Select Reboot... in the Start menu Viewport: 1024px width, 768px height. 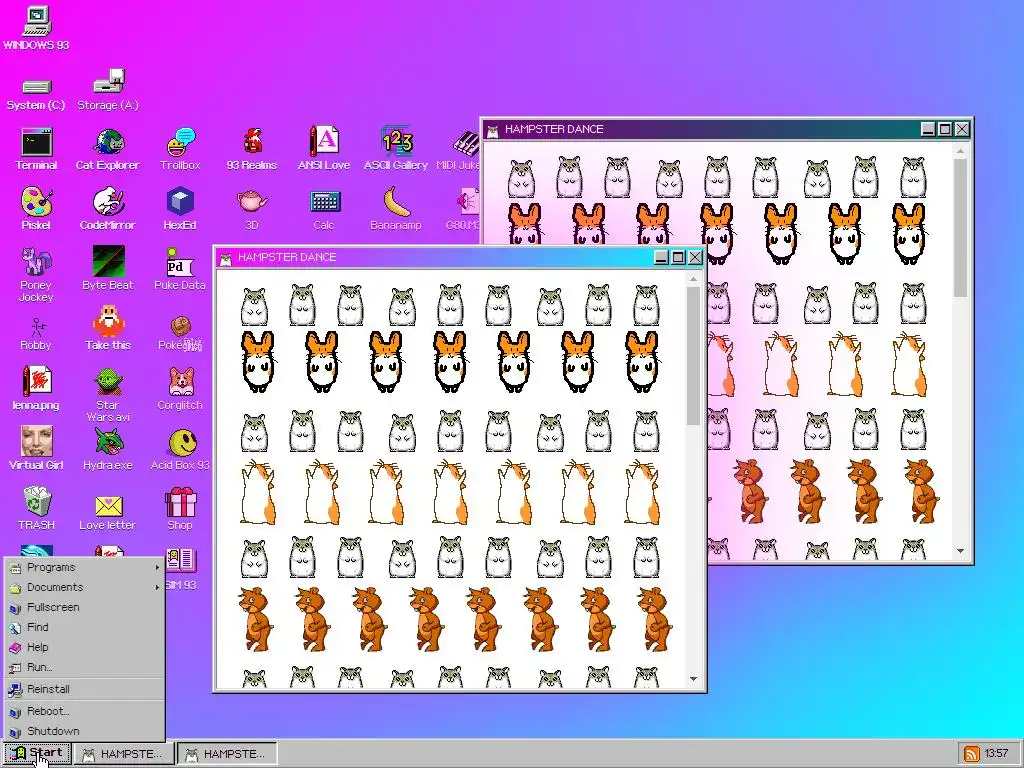tap(84, 711)
